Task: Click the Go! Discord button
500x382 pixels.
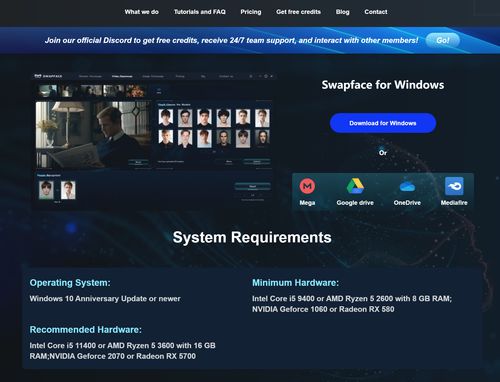Action: pos(443,40)
